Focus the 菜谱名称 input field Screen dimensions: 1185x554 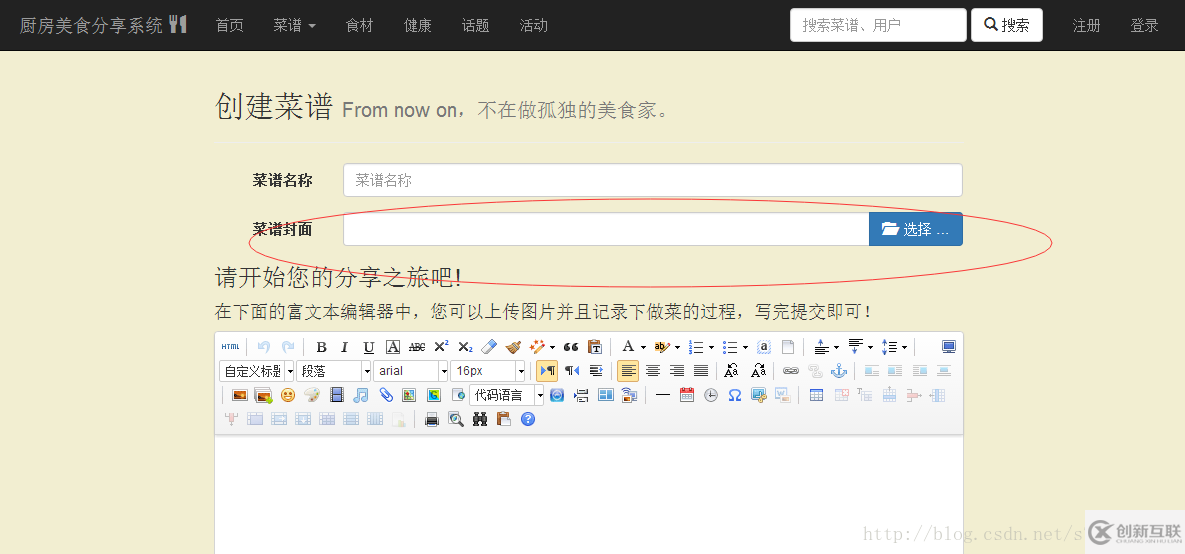pos(653,181)
